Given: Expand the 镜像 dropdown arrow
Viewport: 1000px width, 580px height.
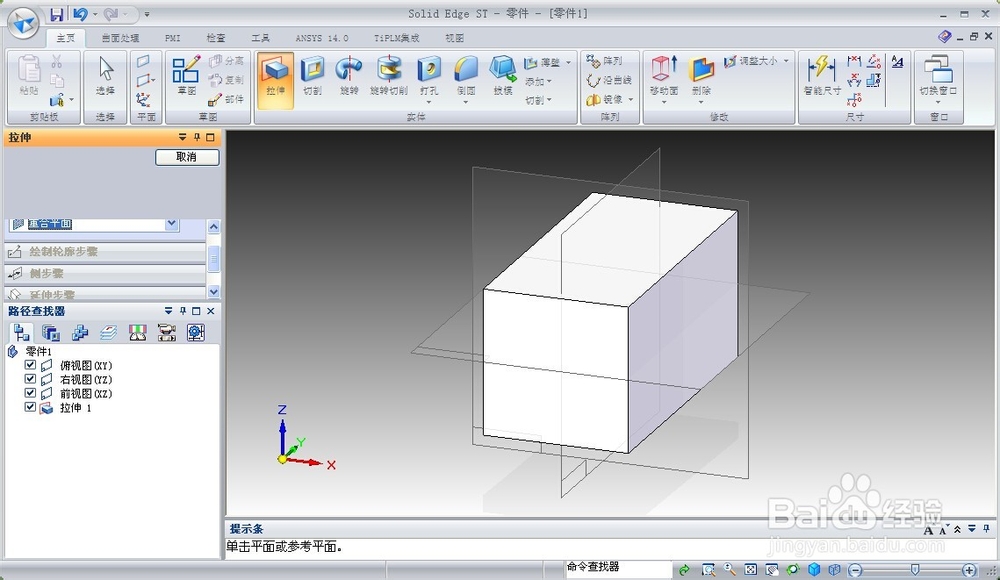Looking at the screenshot, I should coord(630,100).
